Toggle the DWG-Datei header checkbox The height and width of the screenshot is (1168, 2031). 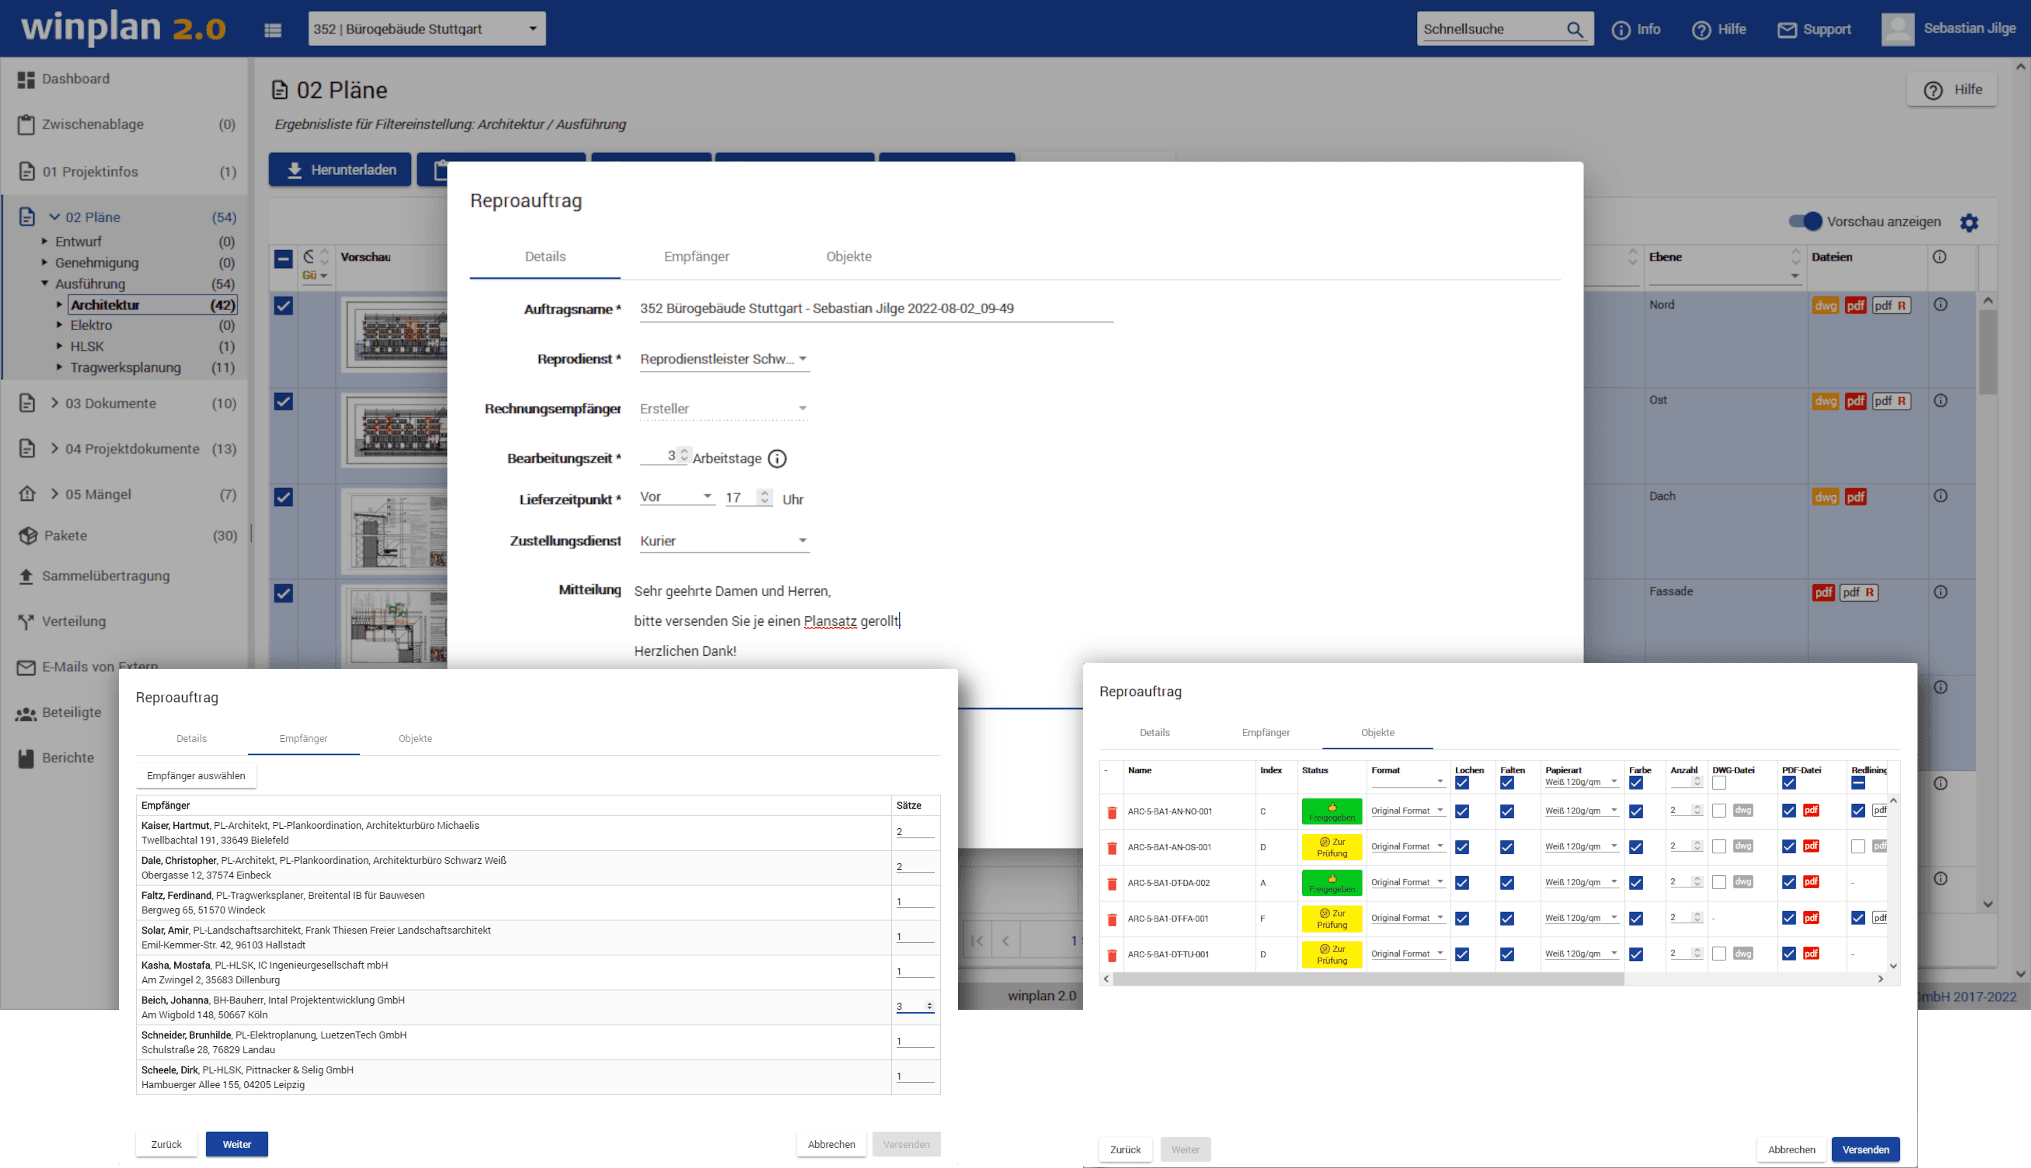click(1719, 783)
